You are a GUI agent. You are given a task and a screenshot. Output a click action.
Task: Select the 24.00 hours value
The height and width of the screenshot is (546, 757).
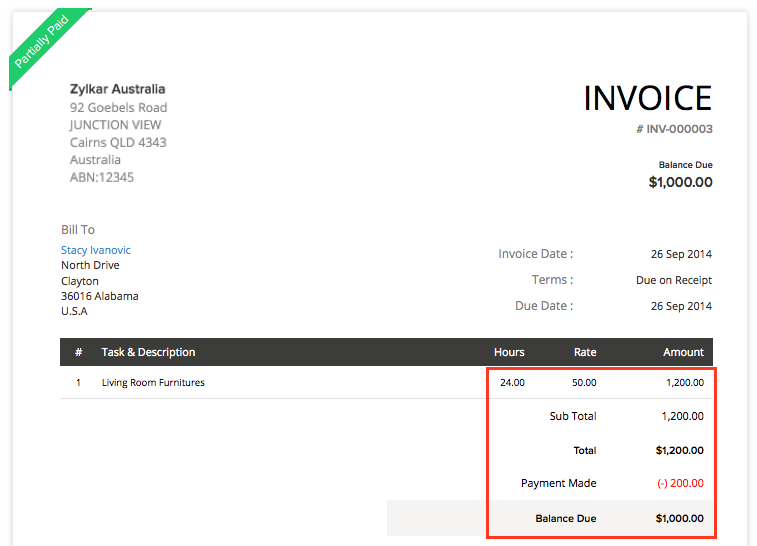pos(512,382)
